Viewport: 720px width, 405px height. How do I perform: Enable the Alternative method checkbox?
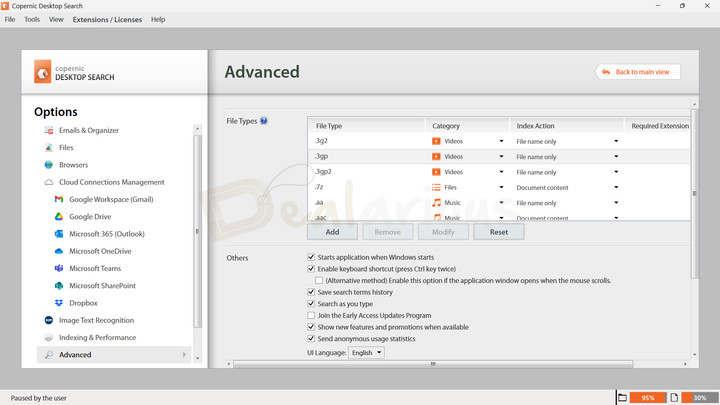(319, 280)
